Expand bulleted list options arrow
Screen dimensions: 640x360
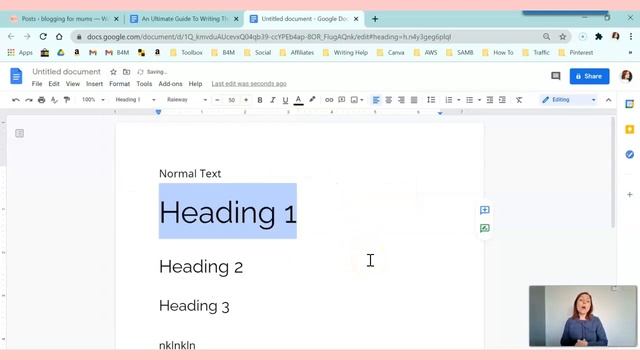point(479,100)
